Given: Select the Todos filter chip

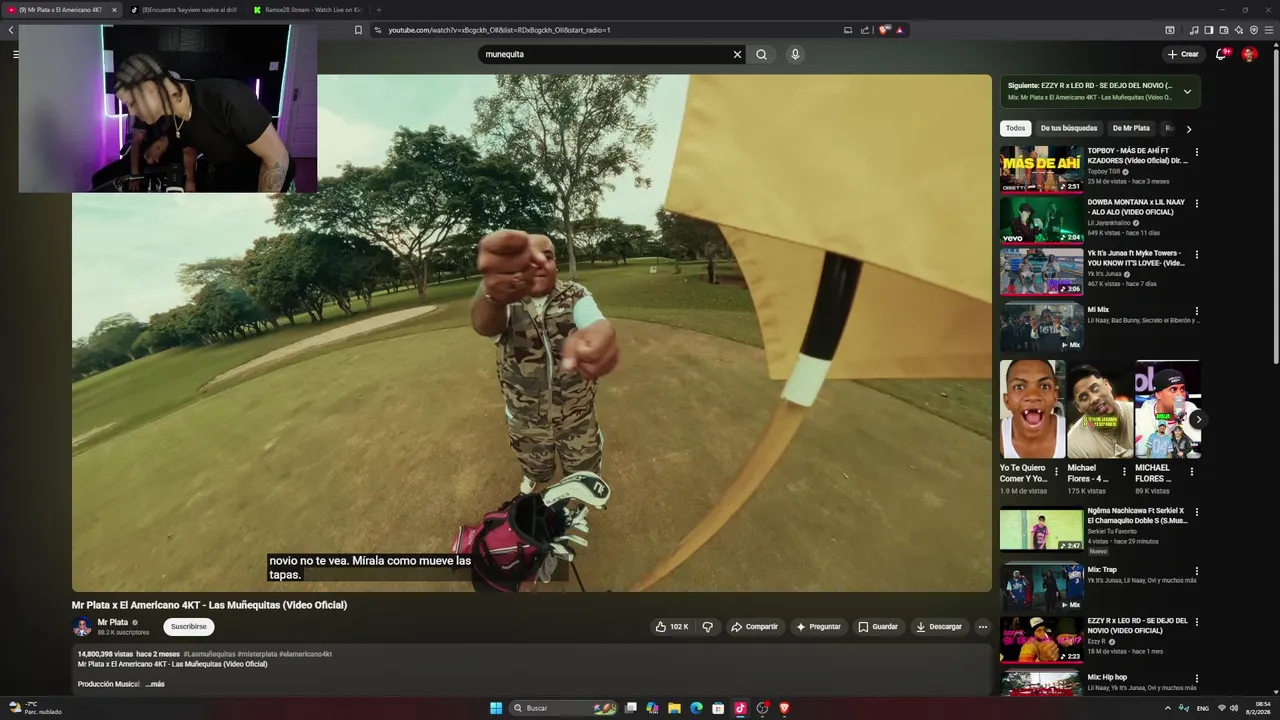Looking at the screenshot, I should [1015, 128].
